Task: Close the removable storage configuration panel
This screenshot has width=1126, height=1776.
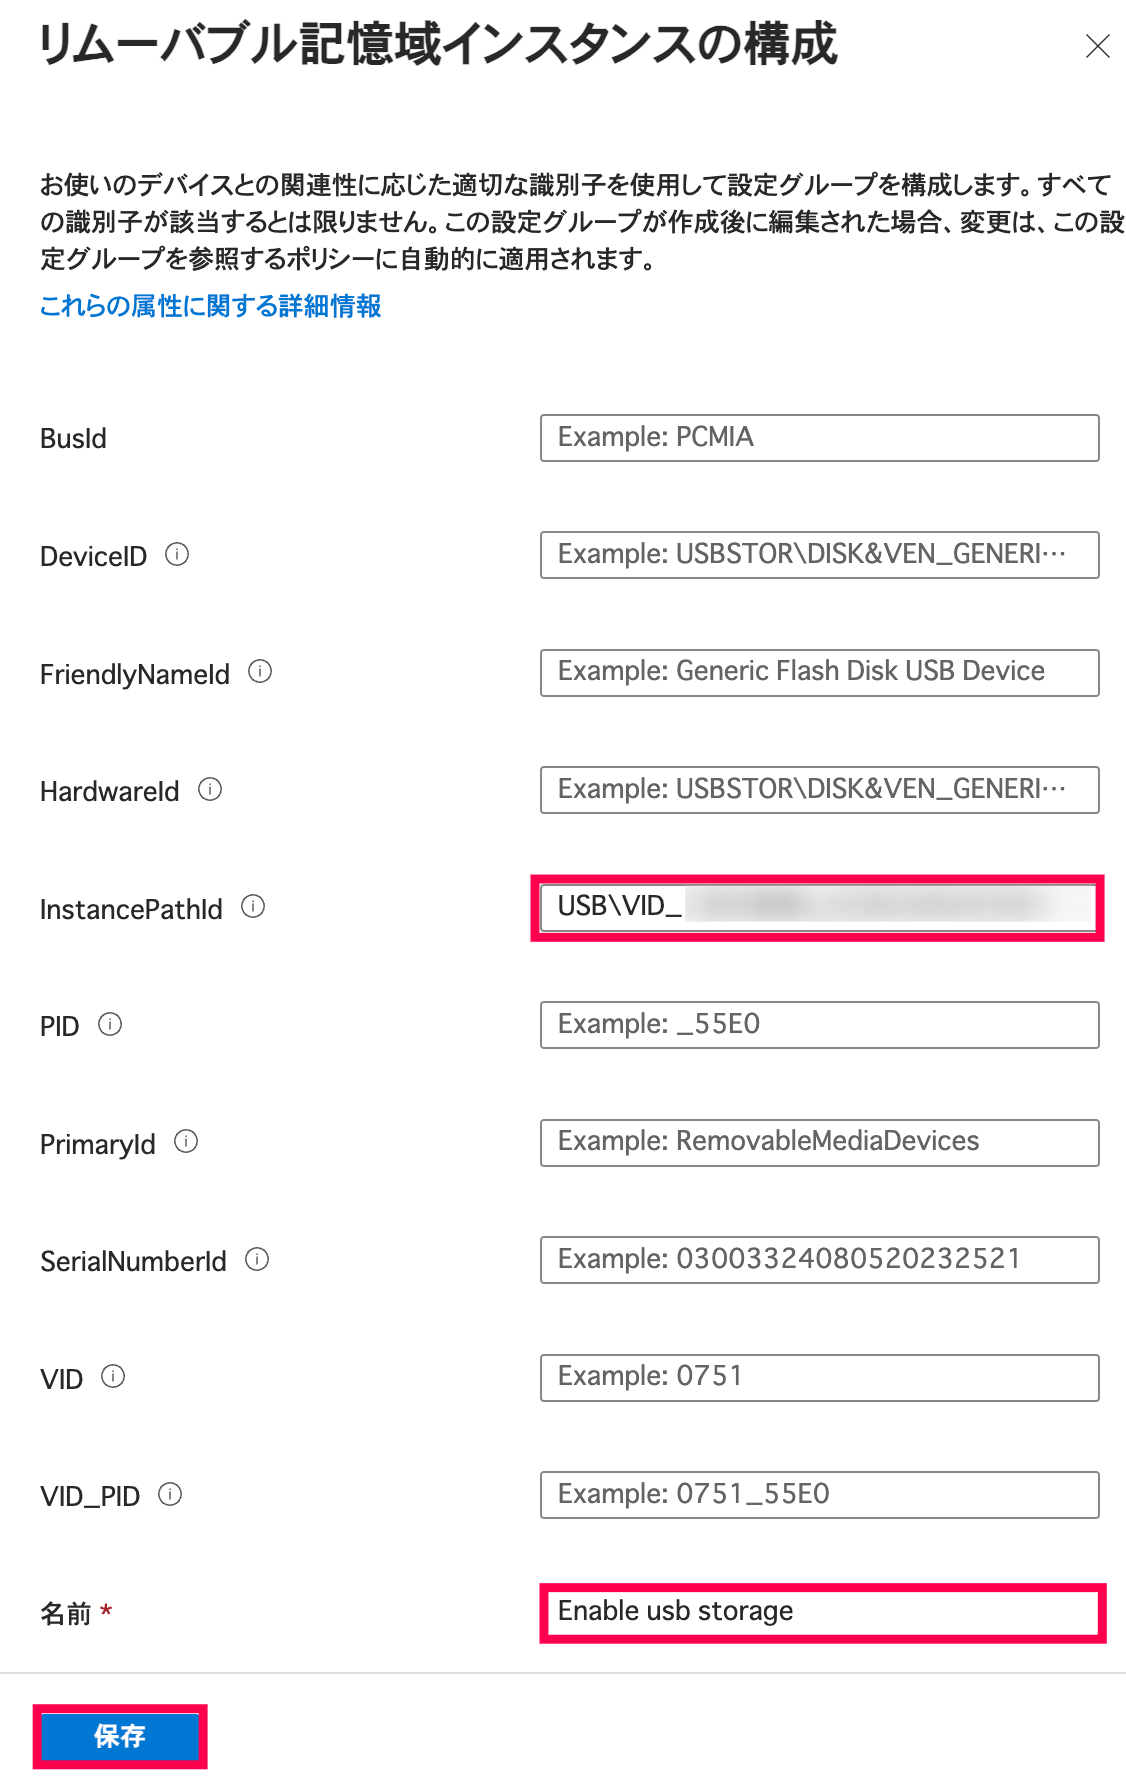Action: point(1097,46)
